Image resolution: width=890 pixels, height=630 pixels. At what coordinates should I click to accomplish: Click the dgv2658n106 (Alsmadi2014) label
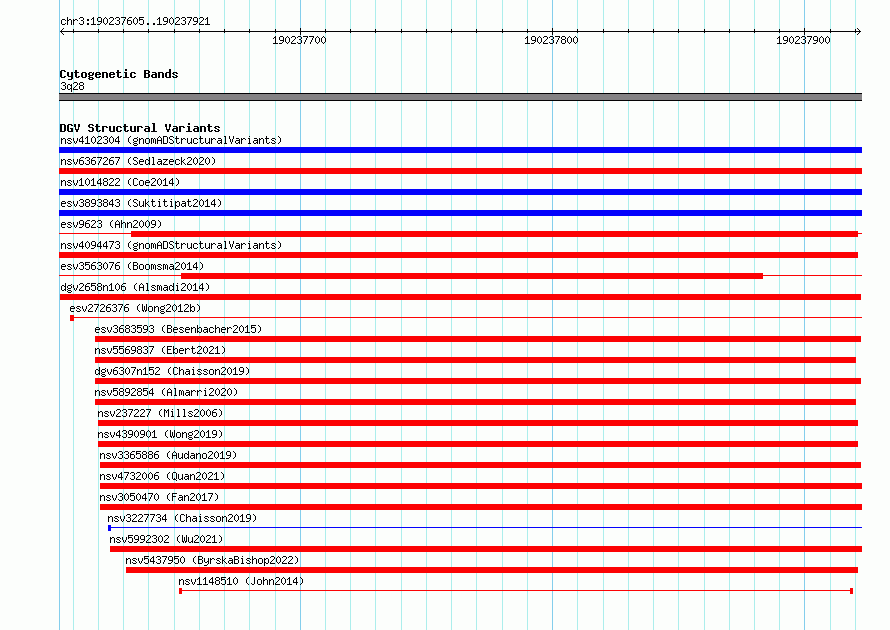(x=135, y=287)
